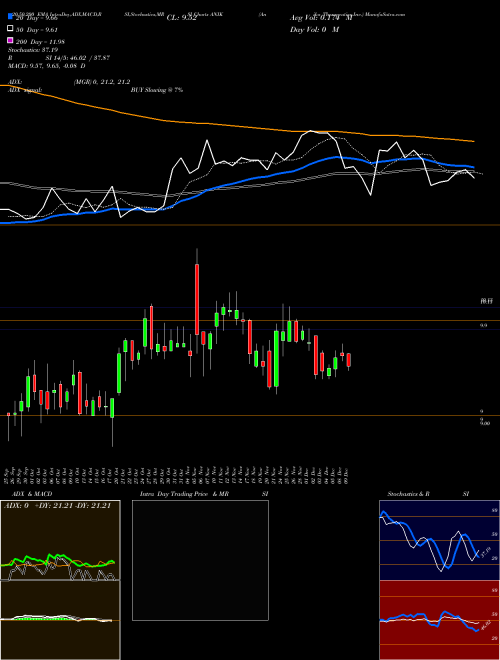The image size is (500, 660).
Task: Open the blue Stochastics chart panel
Action: click(439, 540)
